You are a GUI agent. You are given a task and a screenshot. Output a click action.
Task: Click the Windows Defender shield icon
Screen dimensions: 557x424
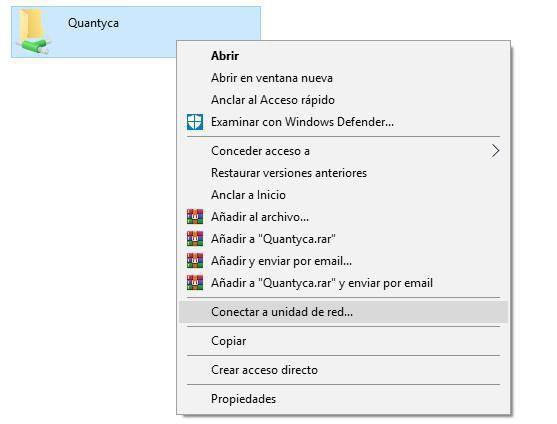click(x=195, y=122)
